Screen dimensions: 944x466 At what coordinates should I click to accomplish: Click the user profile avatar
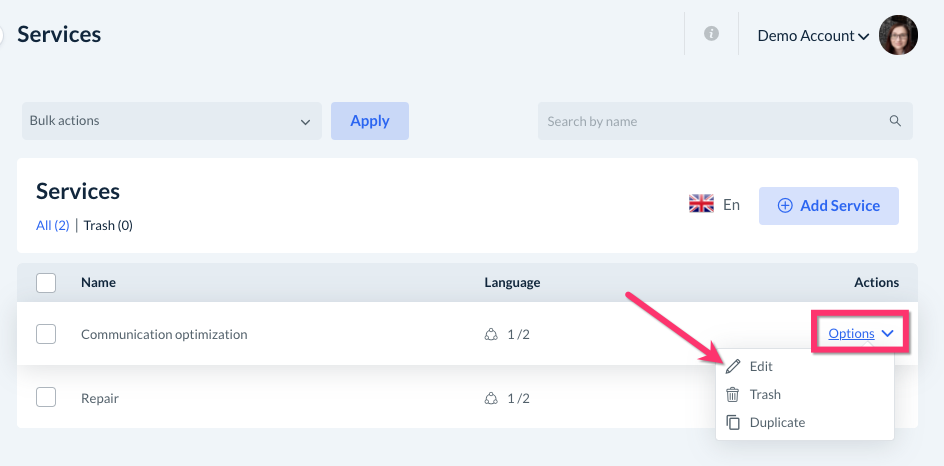(x=897, y=35)
